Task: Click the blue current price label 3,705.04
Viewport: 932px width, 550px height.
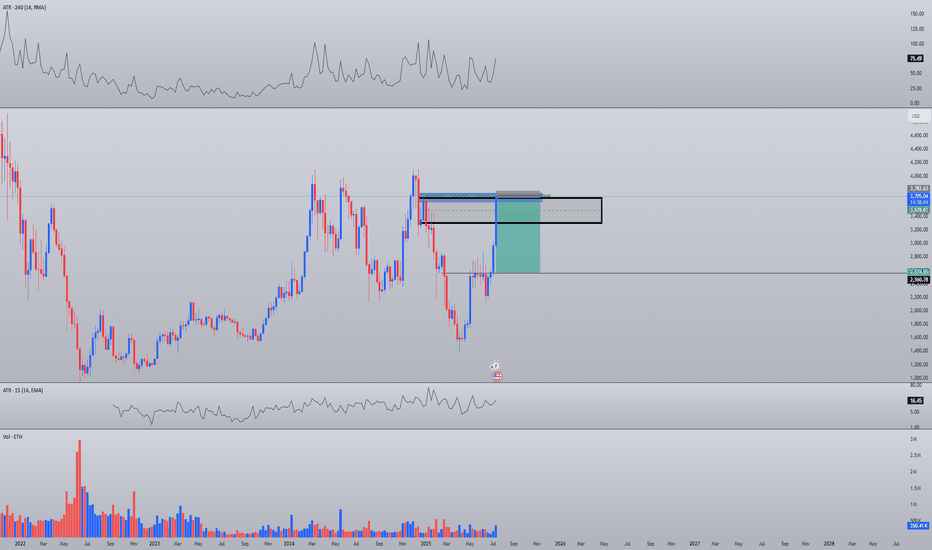Action: pyautogui.click(x=918, y=196)
